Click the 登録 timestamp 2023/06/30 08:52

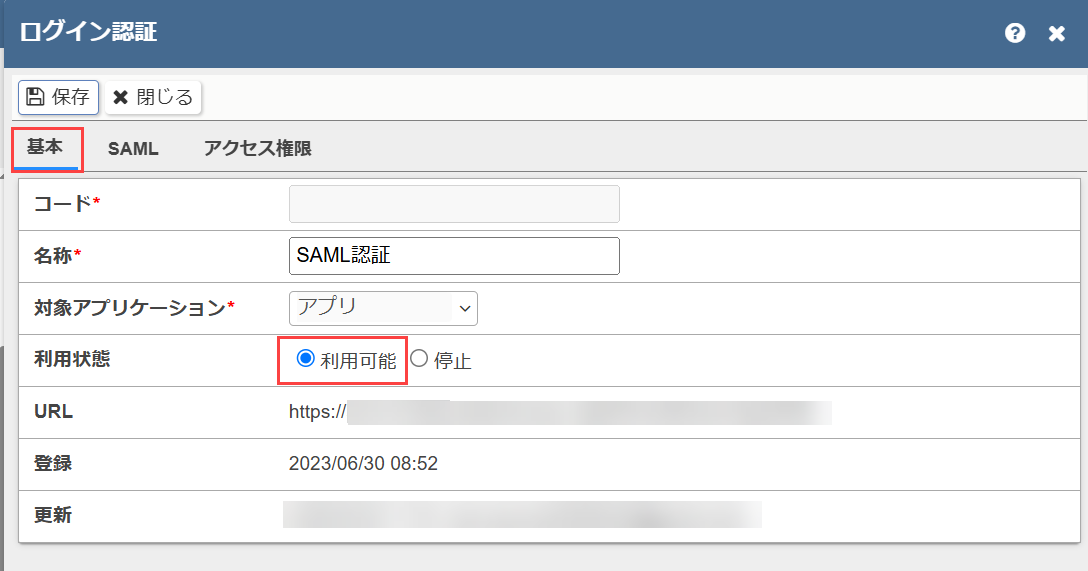click(x=363, y=463)
